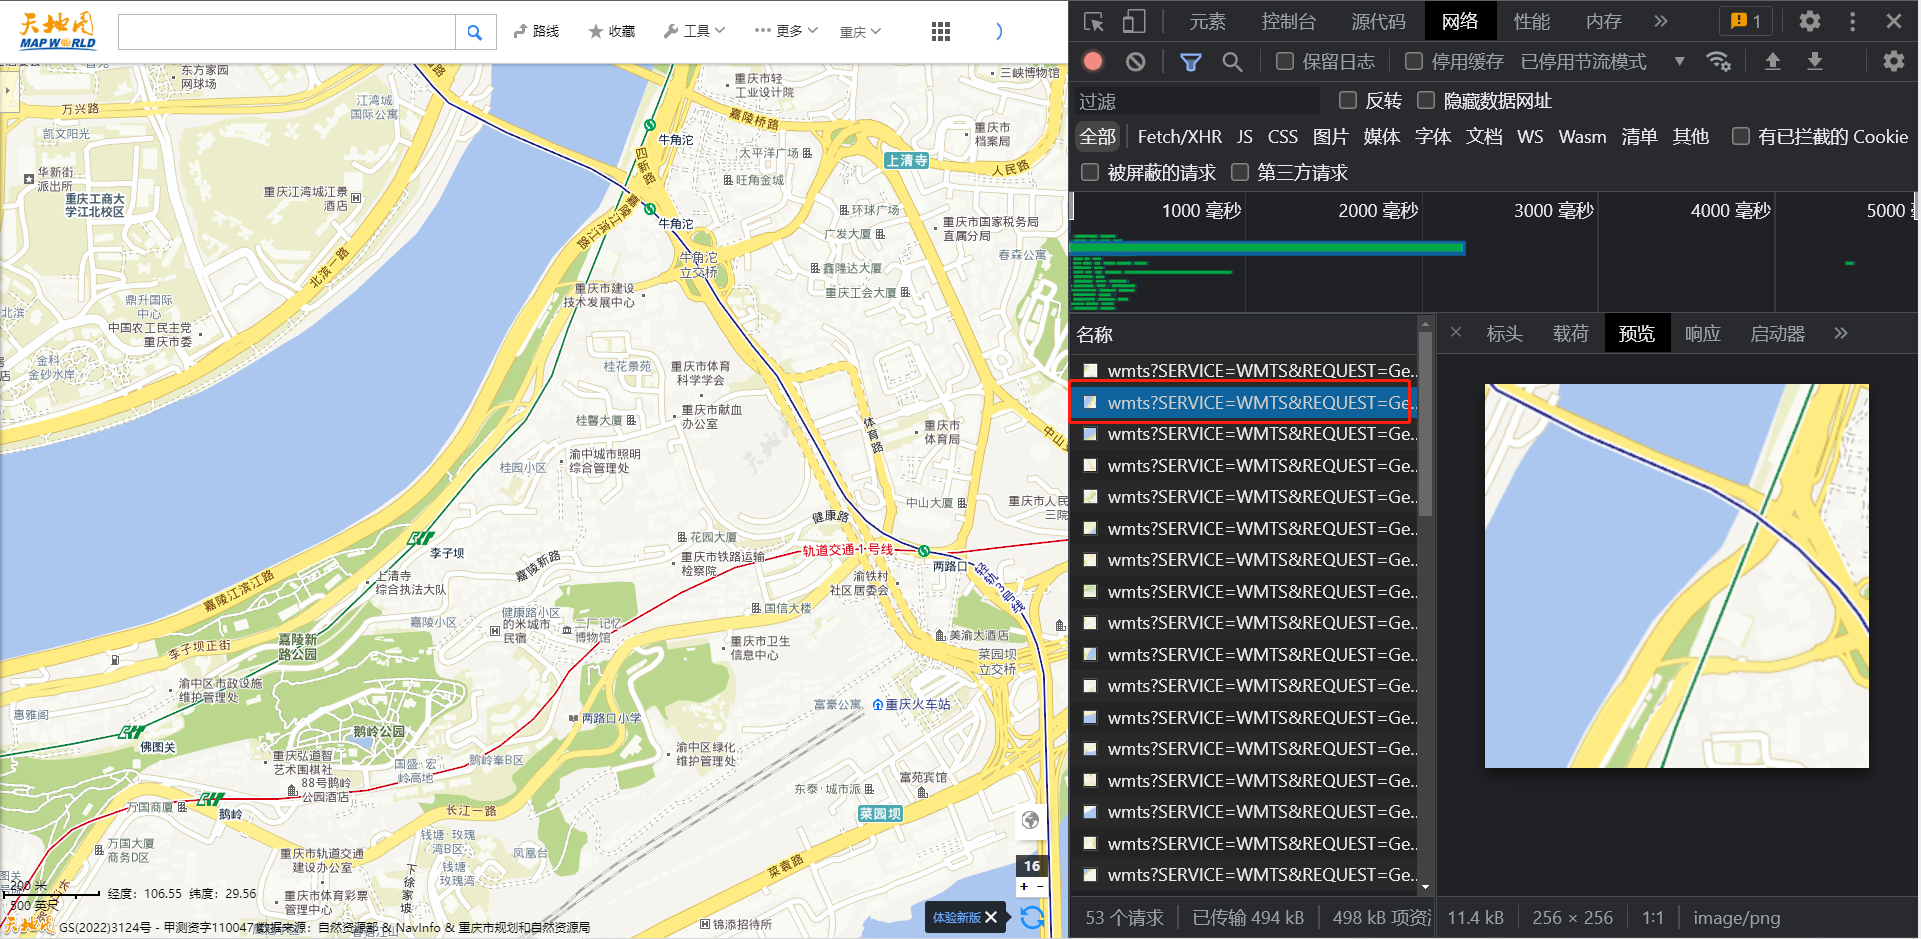The height and width of the screenshot is (939, 1921).
Task: Switch to 元素 tab
Action: [x=1207, y=21]
